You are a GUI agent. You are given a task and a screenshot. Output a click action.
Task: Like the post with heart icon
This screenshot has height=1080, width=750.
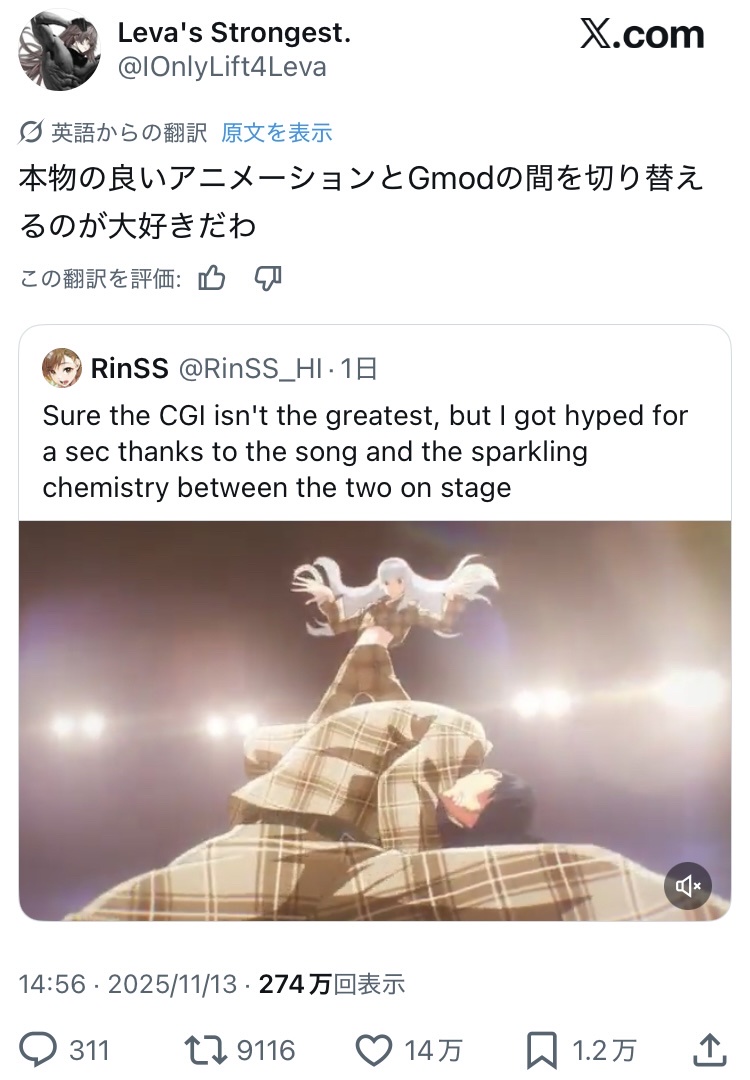pos(373,1050)
